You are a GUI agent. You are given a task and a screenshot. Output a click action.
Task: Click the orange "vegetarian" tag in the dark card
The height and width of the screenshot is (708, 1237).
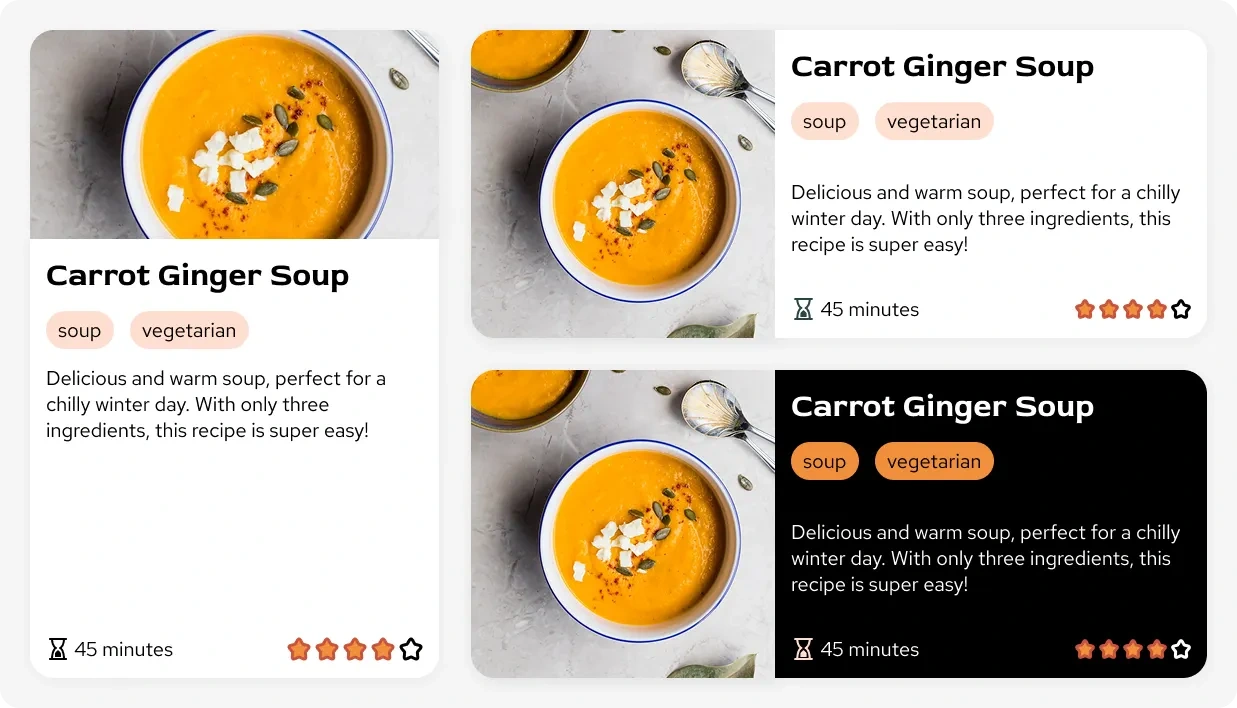pos(934,461)
